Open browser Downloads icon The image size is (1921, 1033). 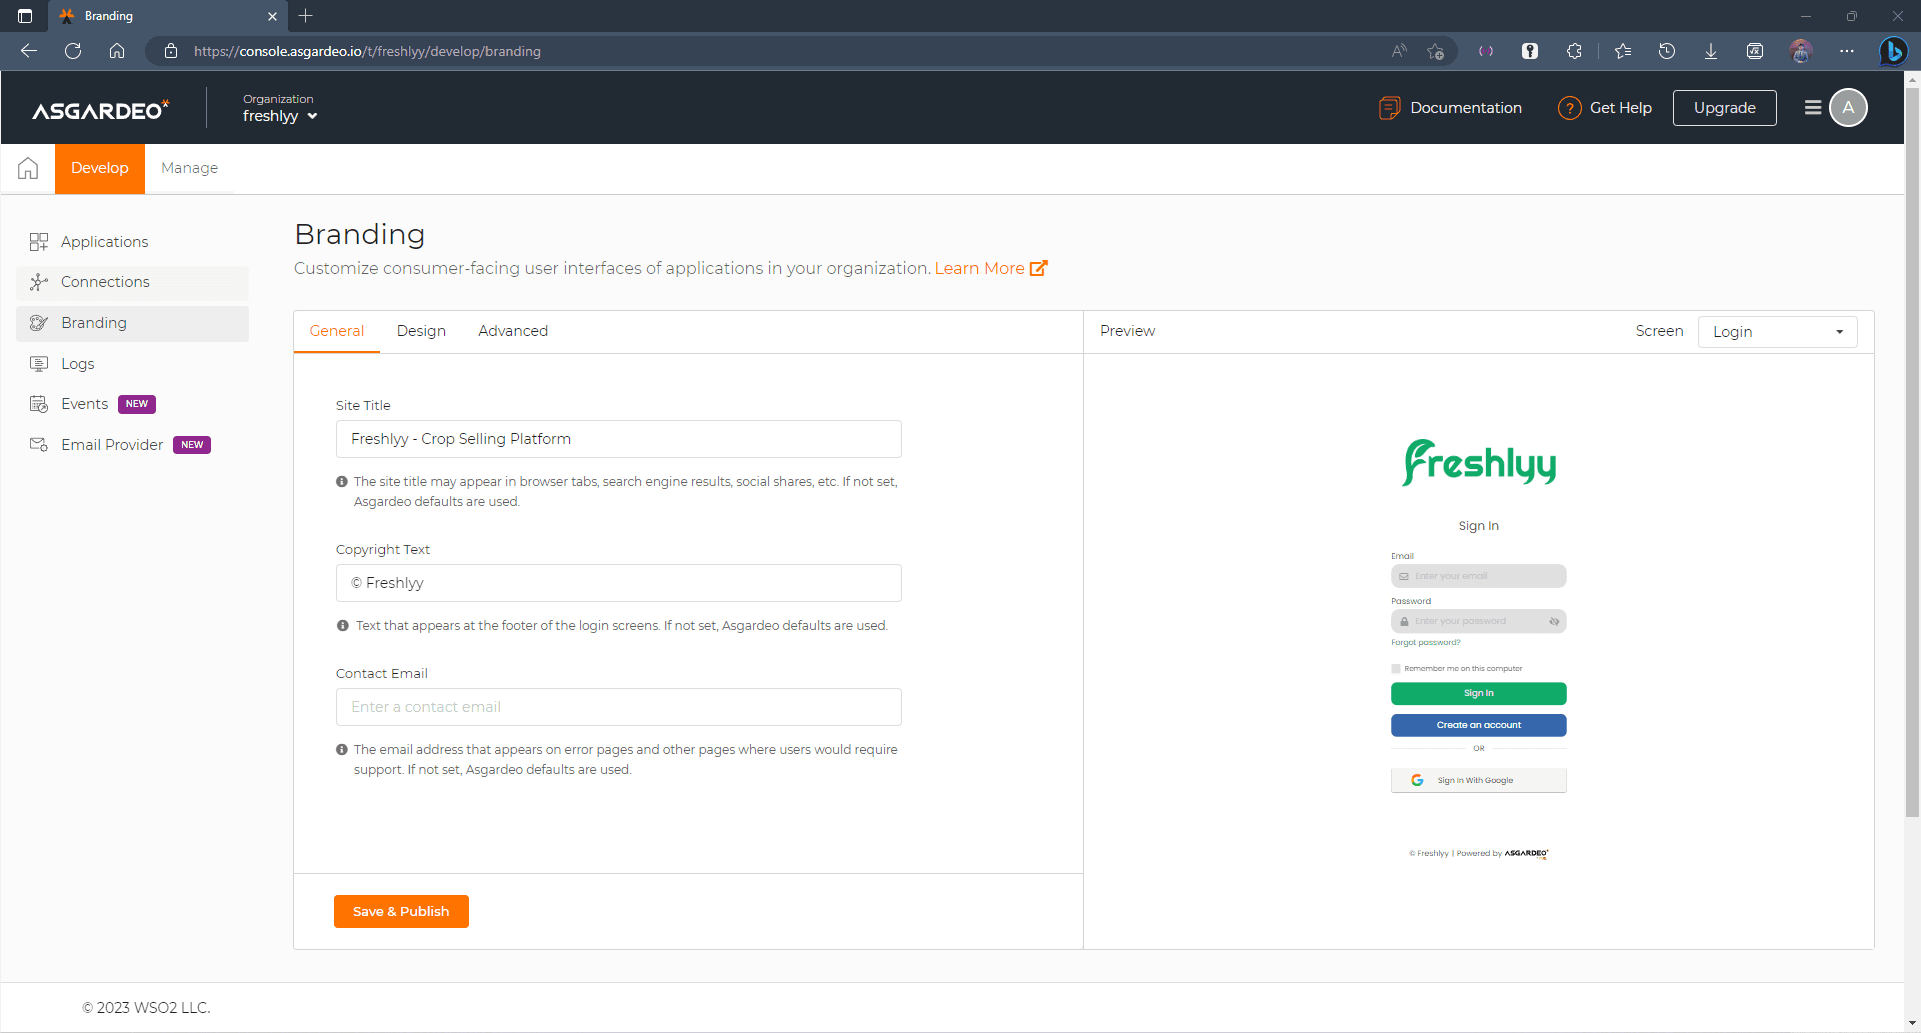pyautogui.click(x=1711, y=51)
